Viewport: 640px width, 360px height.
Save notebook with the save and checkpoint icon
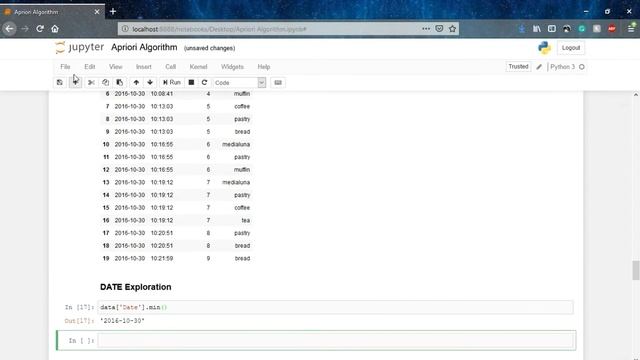[x=60, y=82]
